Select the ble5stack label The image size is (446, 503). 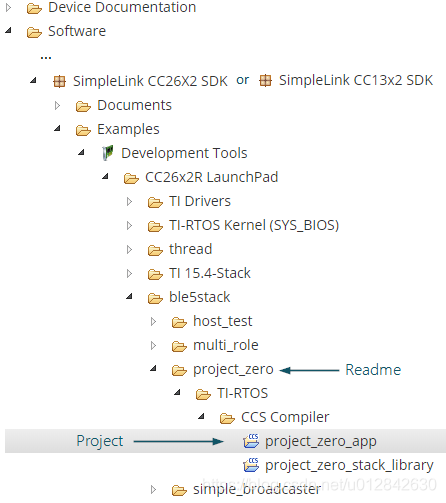[x=200, y=297]
